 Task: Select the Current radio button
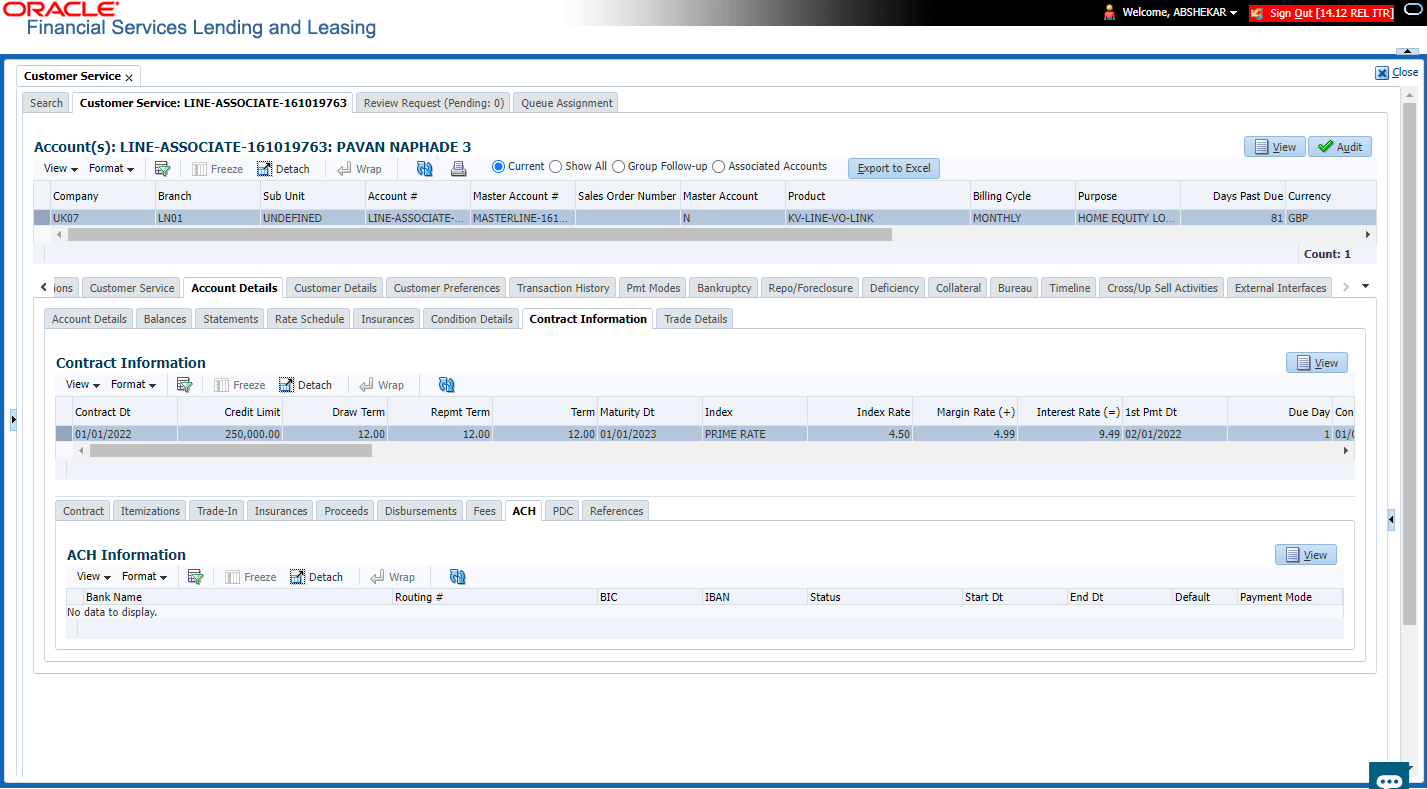498,167
